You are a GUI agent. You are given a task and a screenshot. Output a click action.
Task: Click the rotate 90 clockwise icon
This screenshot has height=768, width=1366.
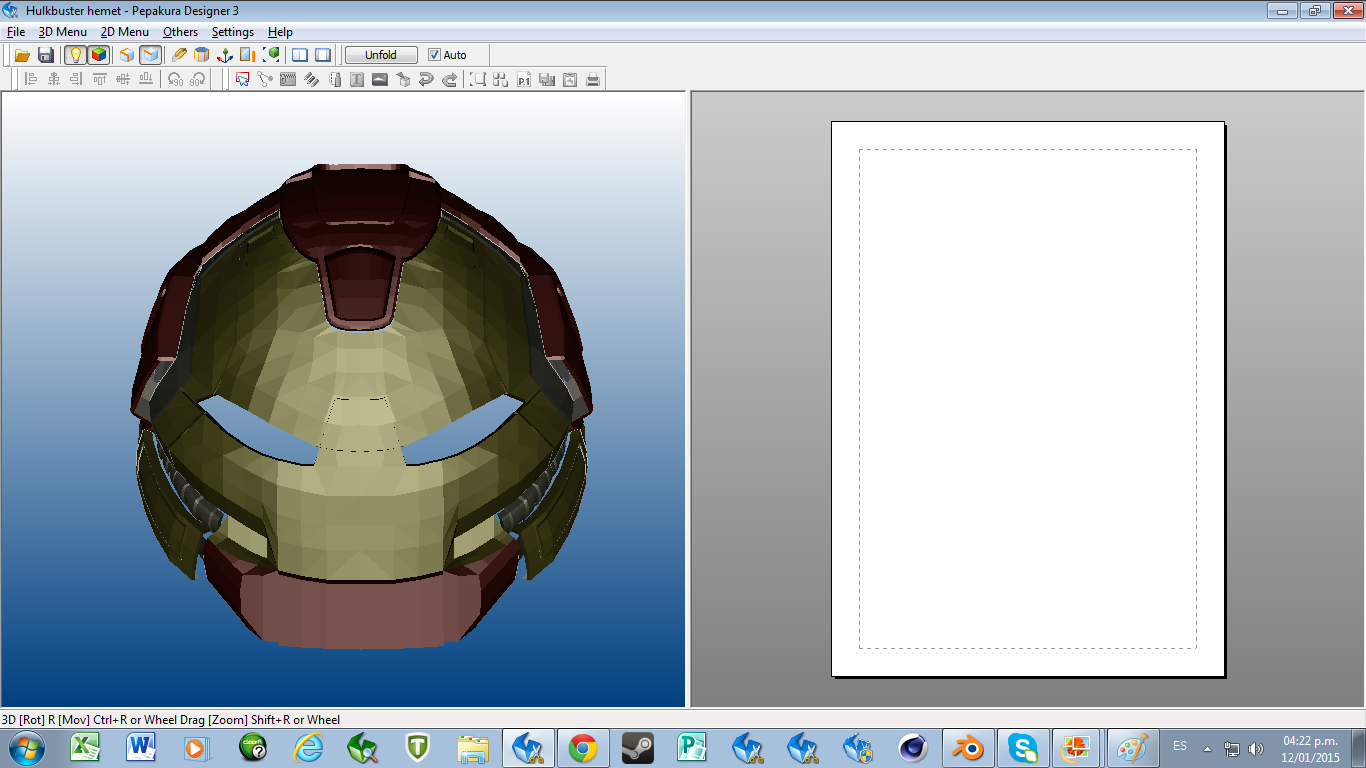[x=198, y=79]
